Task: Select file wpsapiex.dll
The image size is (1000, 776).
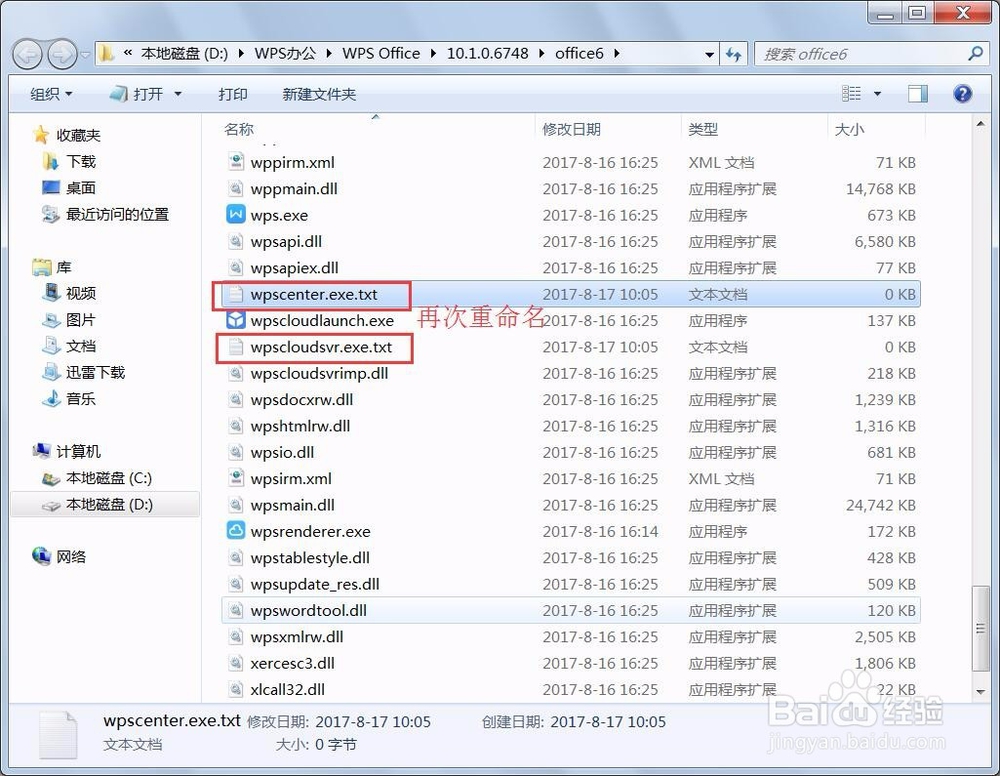Action: tap(571, 268)
